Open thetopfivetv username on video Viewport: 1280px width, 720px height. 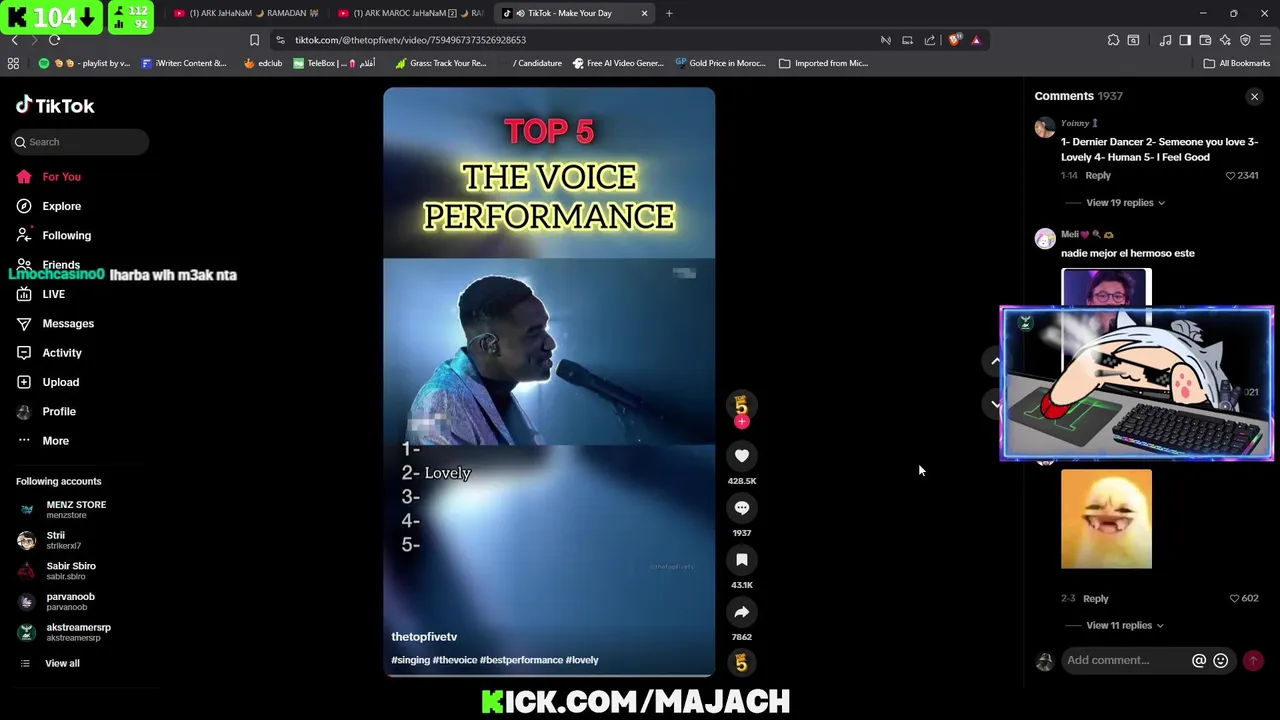click(x=424, y=637)
